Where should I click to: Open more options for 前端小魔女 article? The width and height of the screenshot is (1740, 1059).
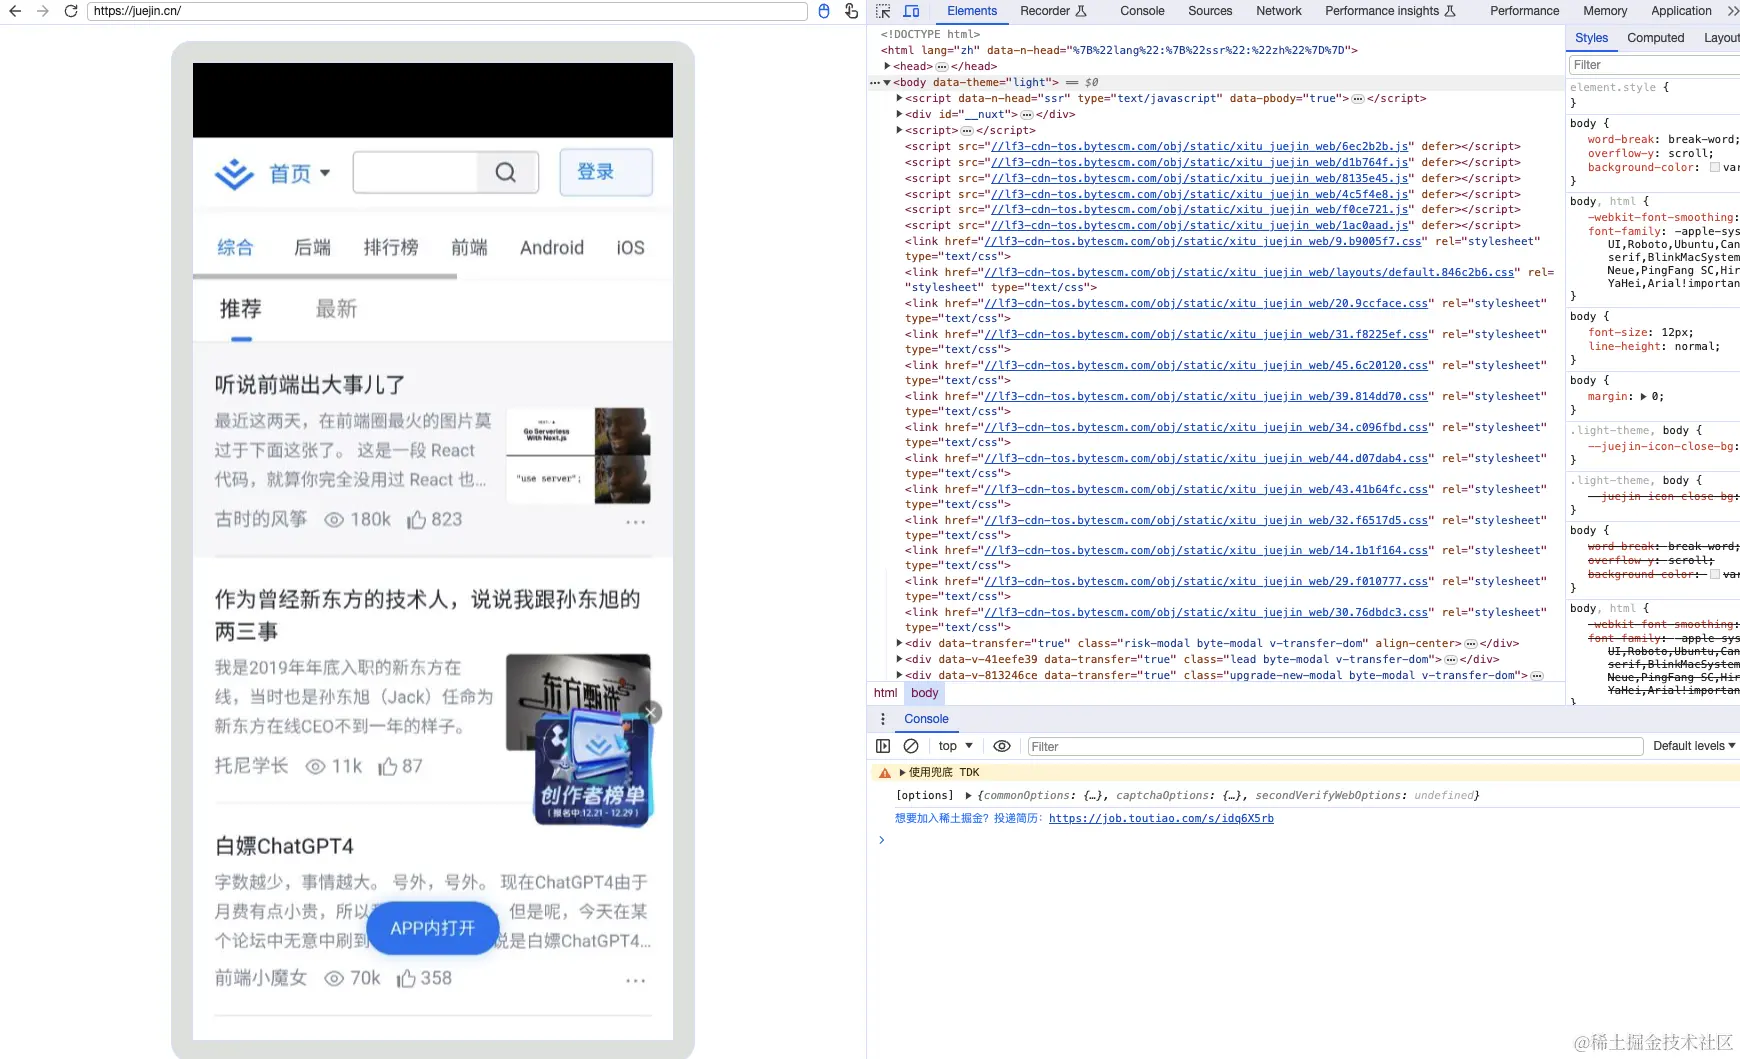point(636,981)
